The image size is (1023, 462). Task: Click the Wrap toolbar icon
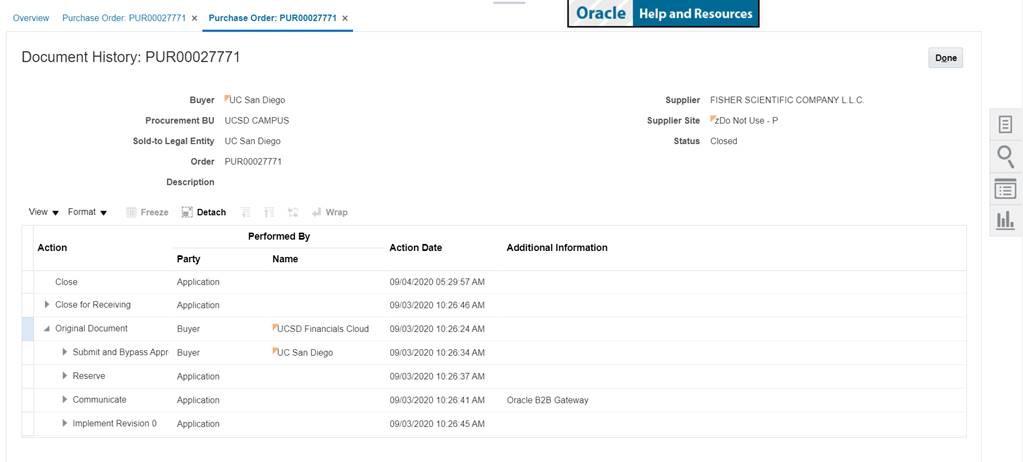point(330,212)
